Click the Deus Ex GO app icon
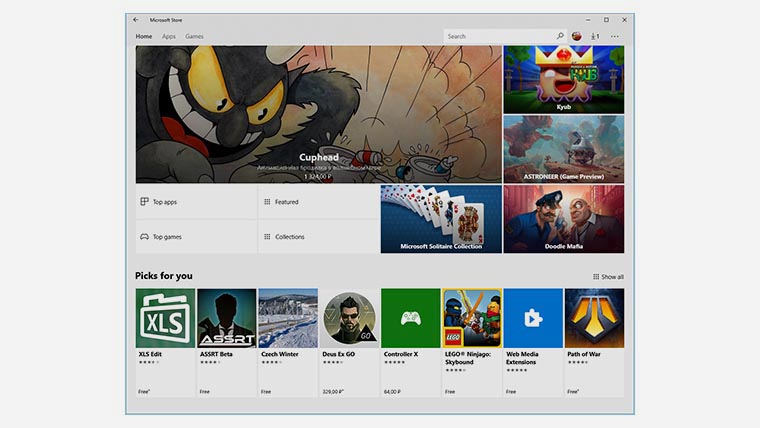 tap(349, 318)
